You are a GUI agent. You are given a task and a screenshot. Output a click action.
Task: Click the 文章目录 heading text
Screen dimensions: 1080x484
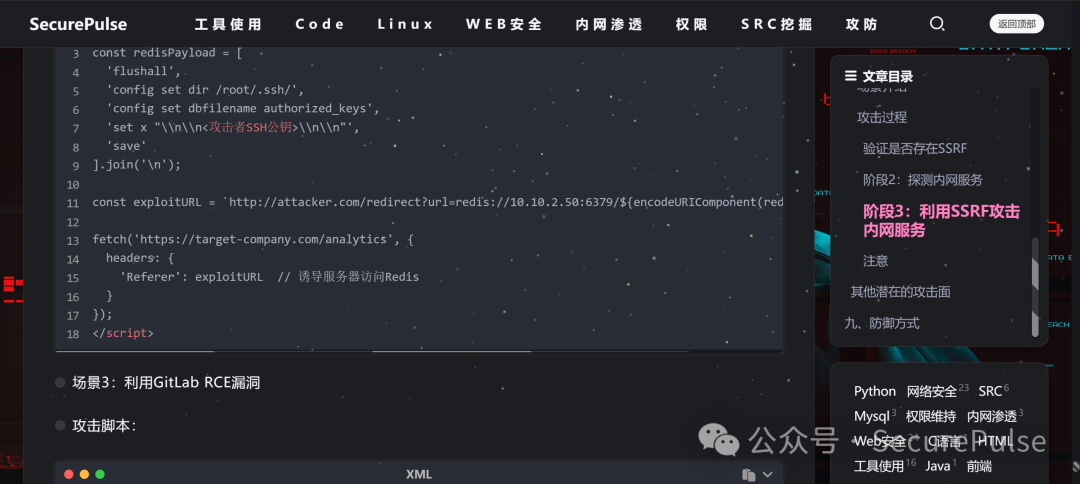click(888, 76)
